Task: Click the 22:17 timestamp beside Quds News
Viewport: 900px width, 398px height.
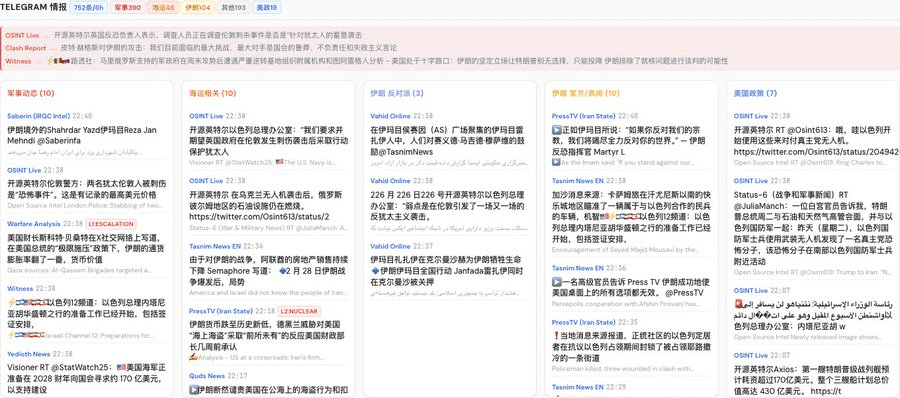Action: coord(238,376)
